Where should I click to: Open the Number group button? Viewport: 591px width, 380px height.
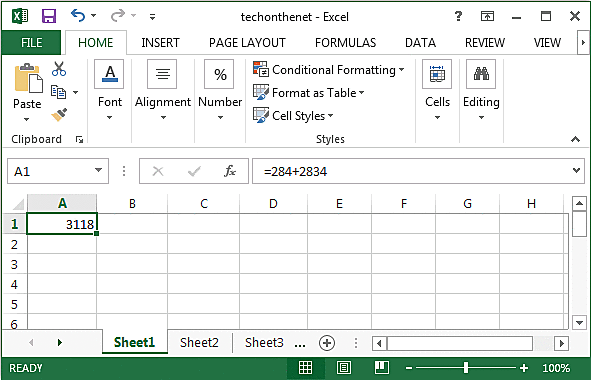220,90
